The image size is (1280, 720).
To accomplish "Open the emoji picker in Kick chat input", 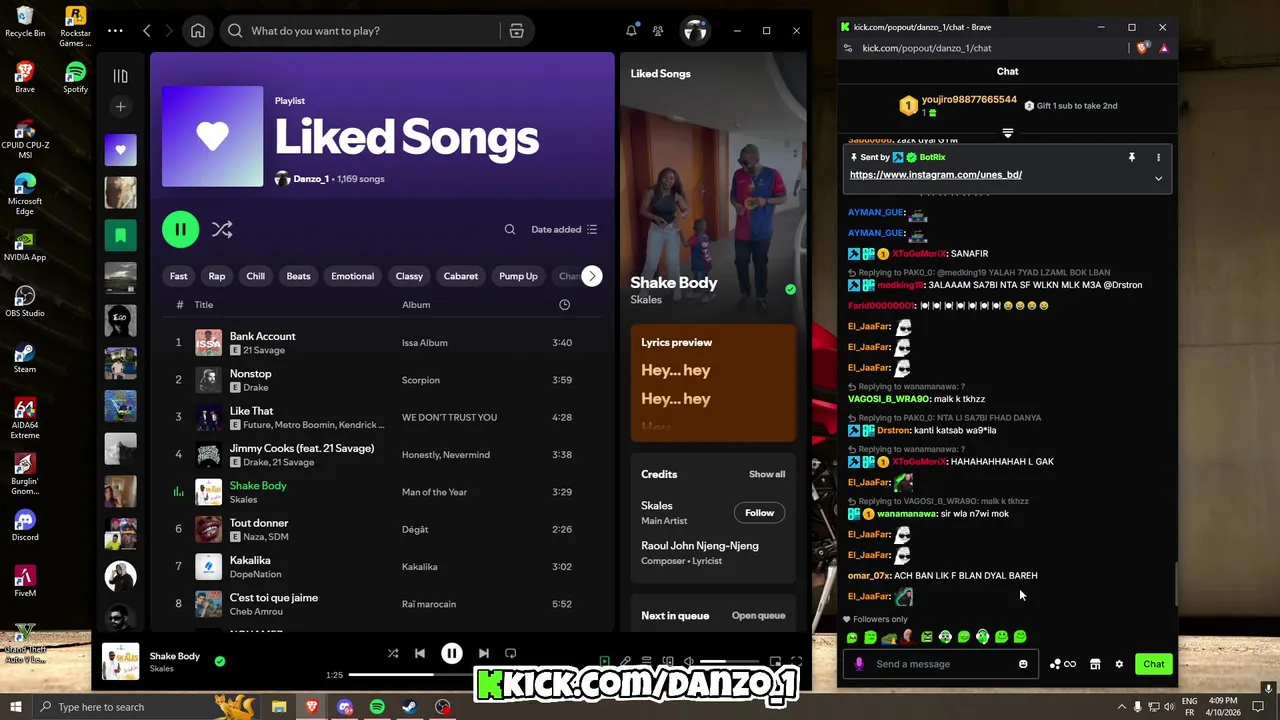I will [1023, 664].
